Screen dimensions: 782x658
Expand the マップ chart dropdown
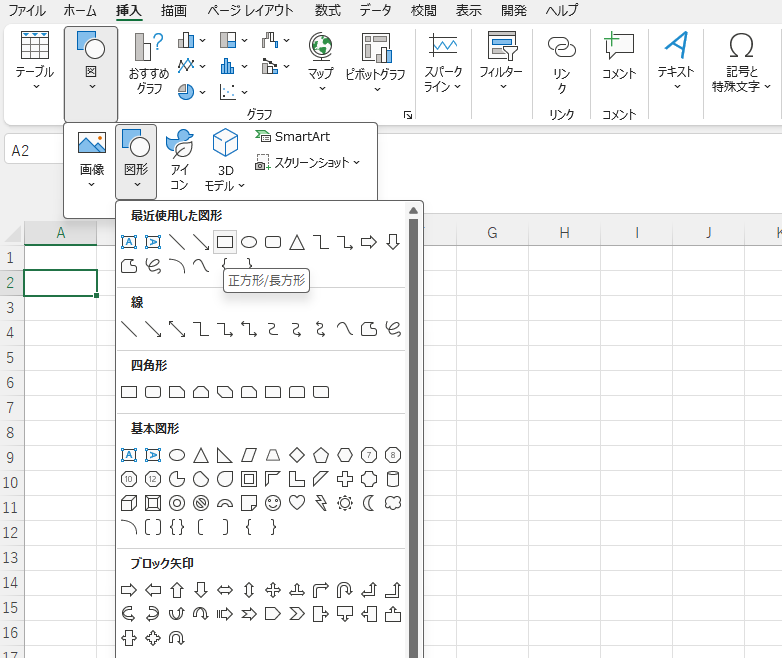click(x=321, y=62)
